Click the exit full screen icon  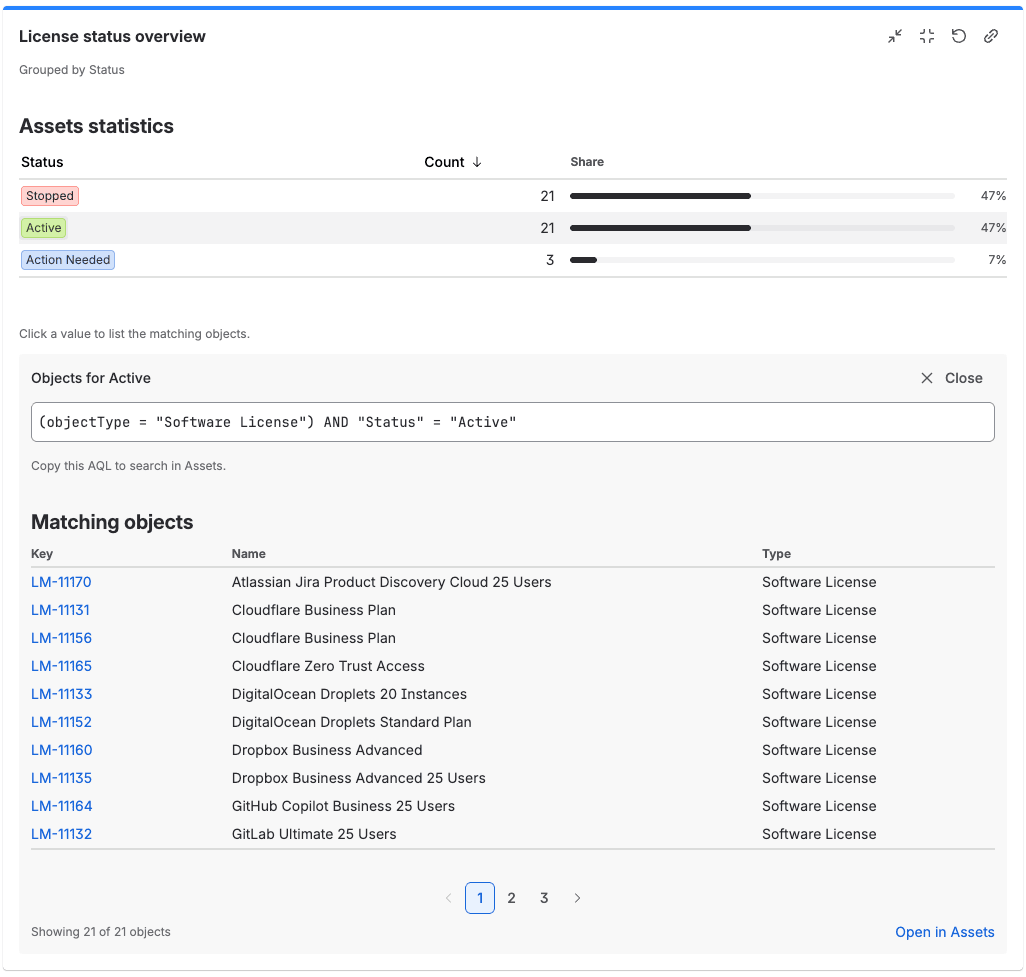point(927,37)
